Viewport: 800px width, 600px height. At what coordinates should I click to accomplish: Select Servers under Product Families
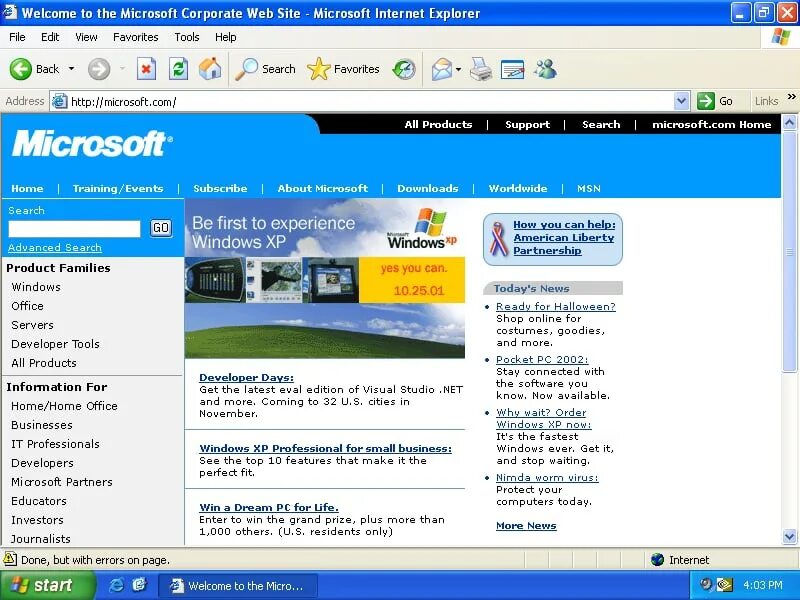(x=32, y=325)
